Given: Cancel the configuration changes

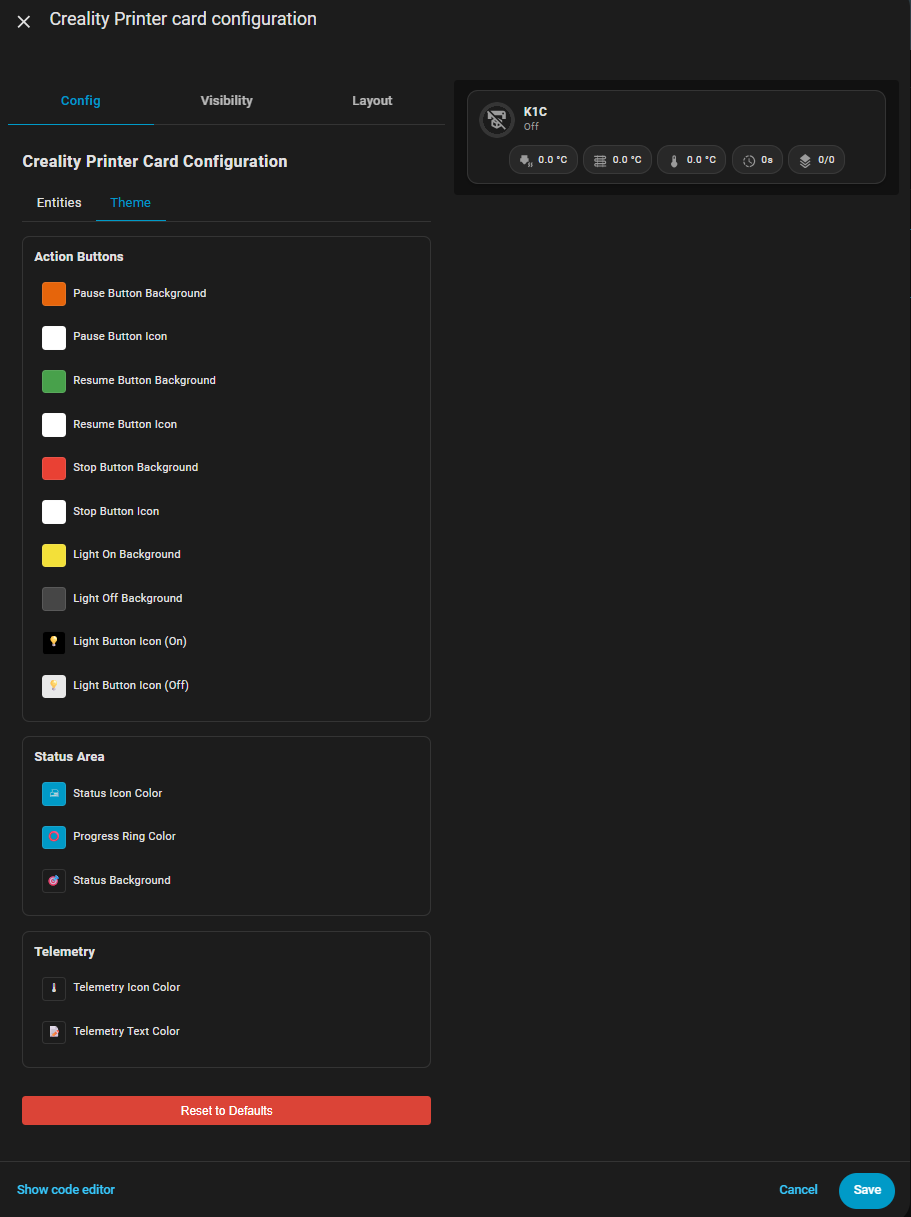Looking at the screenshot, I should pos(798,1190).
